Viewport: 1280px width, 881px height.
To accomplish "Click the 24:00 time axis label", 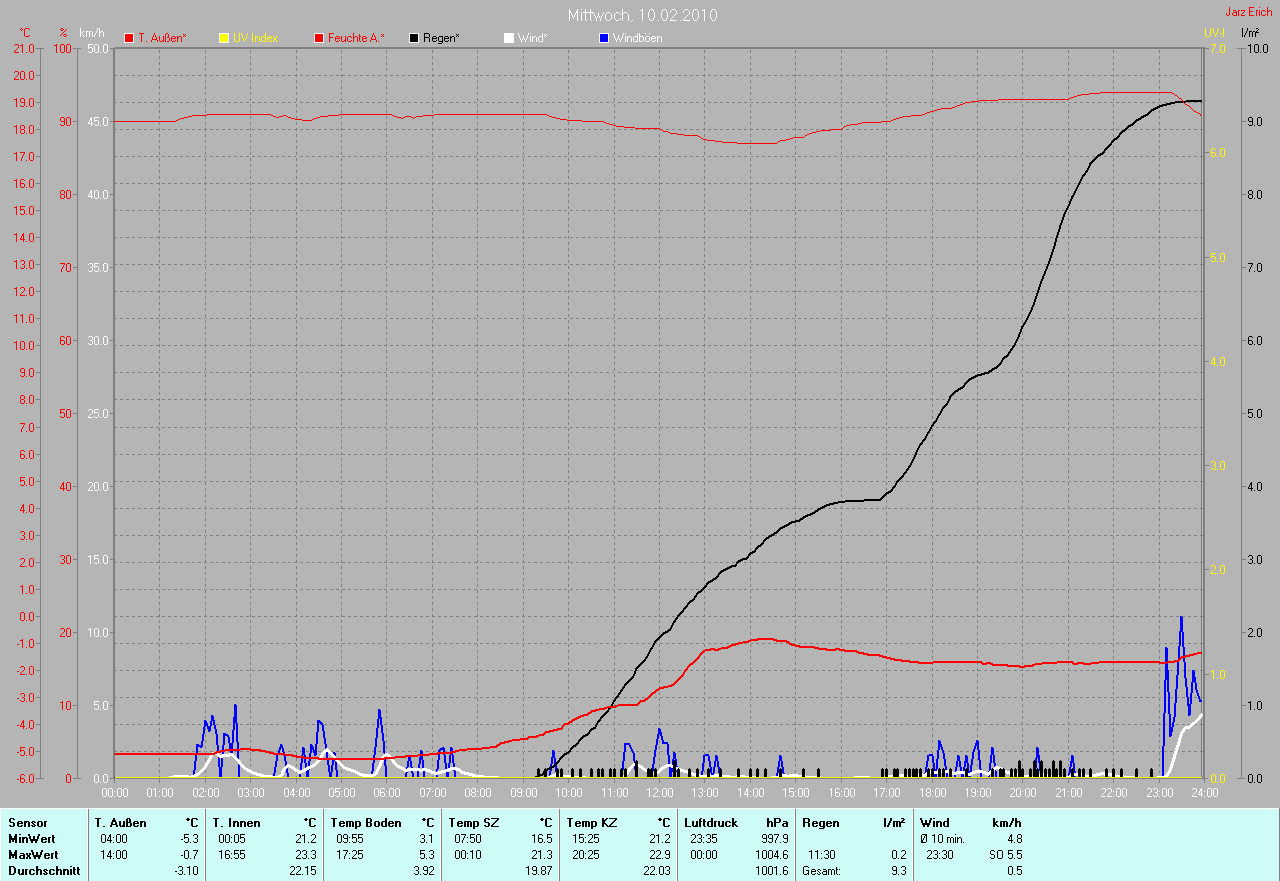I will 1204,793.
